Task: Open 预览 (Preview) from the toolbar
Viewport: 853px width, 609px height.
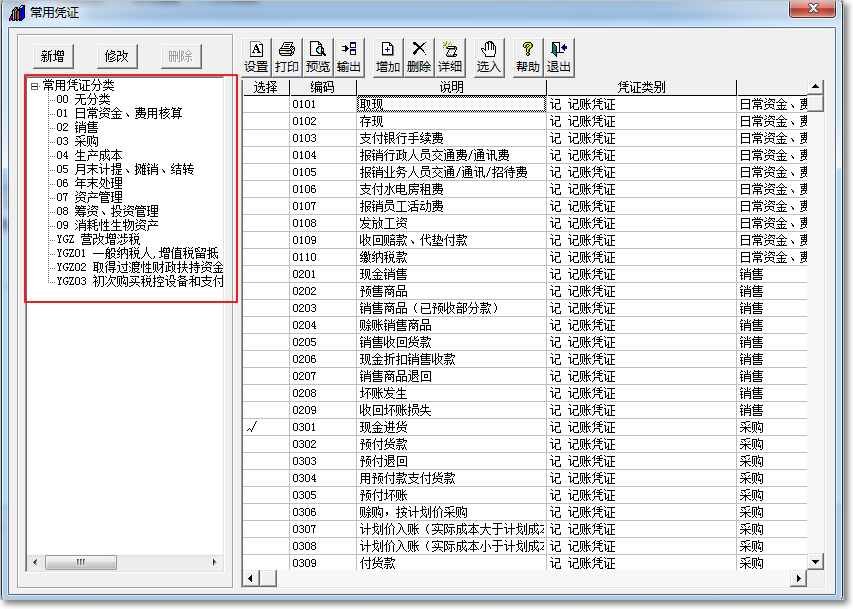Action: pos(318,56)
